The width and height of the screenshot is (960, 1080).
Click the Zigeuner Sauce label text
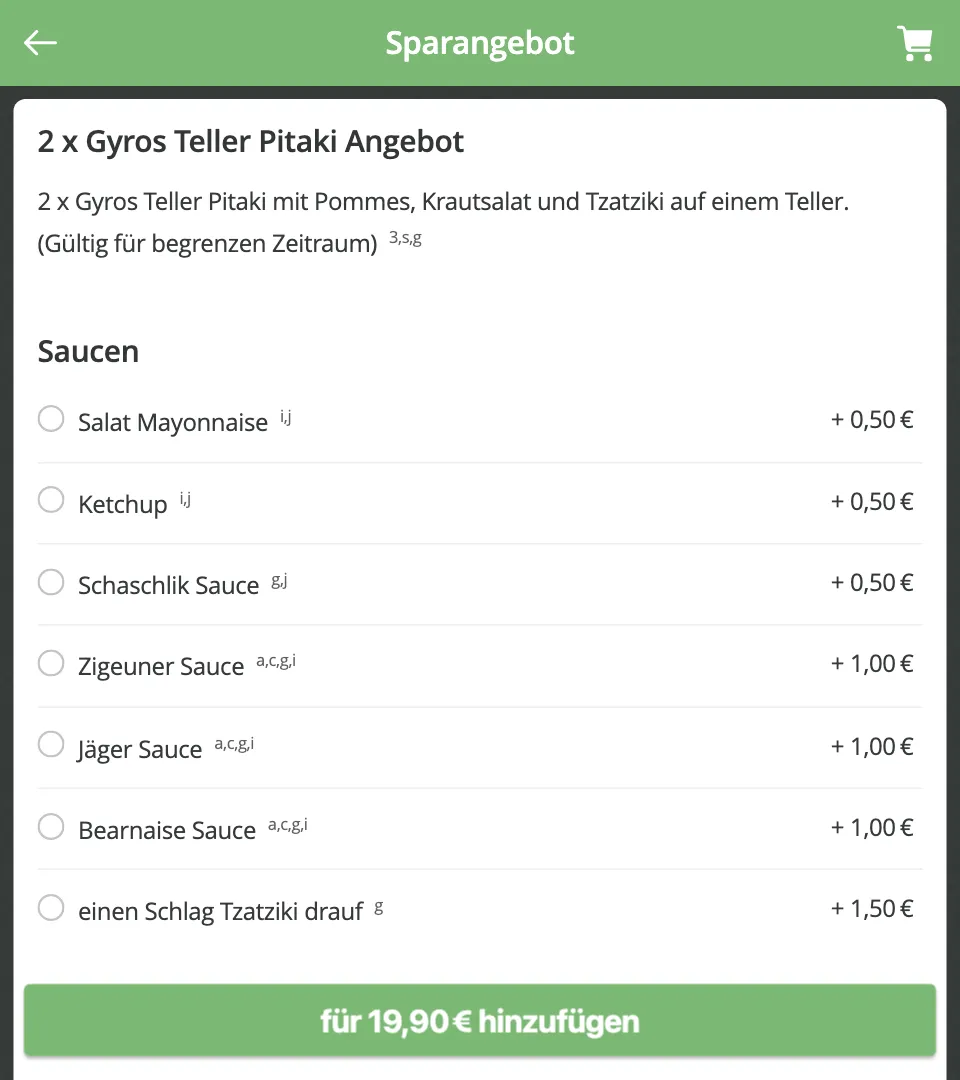(161, 667)
